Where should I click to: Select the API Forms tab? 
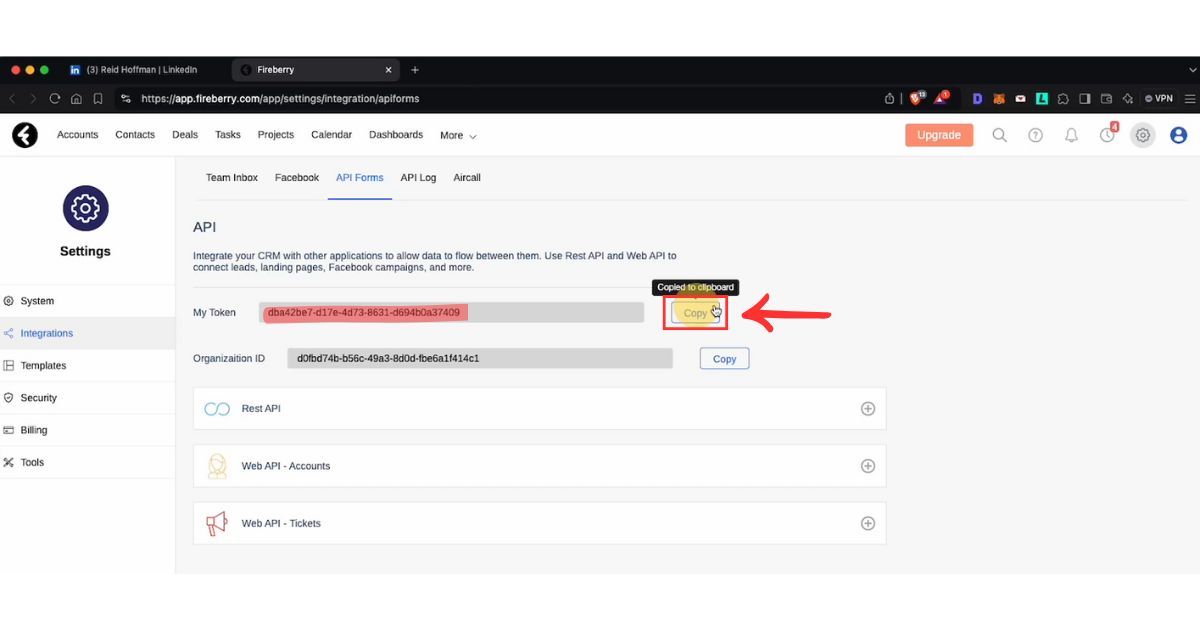pos(360,178)
